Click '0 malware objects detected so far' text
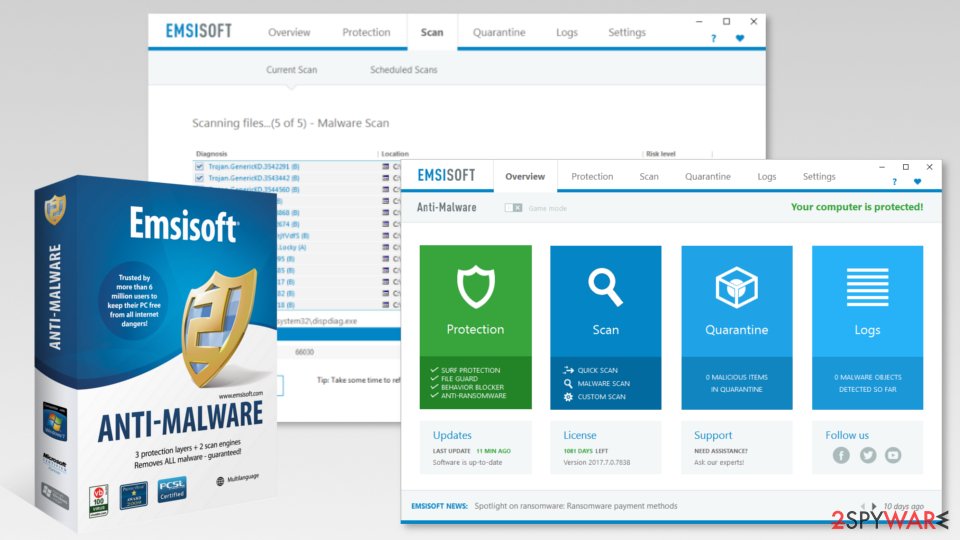 point(868,383)
